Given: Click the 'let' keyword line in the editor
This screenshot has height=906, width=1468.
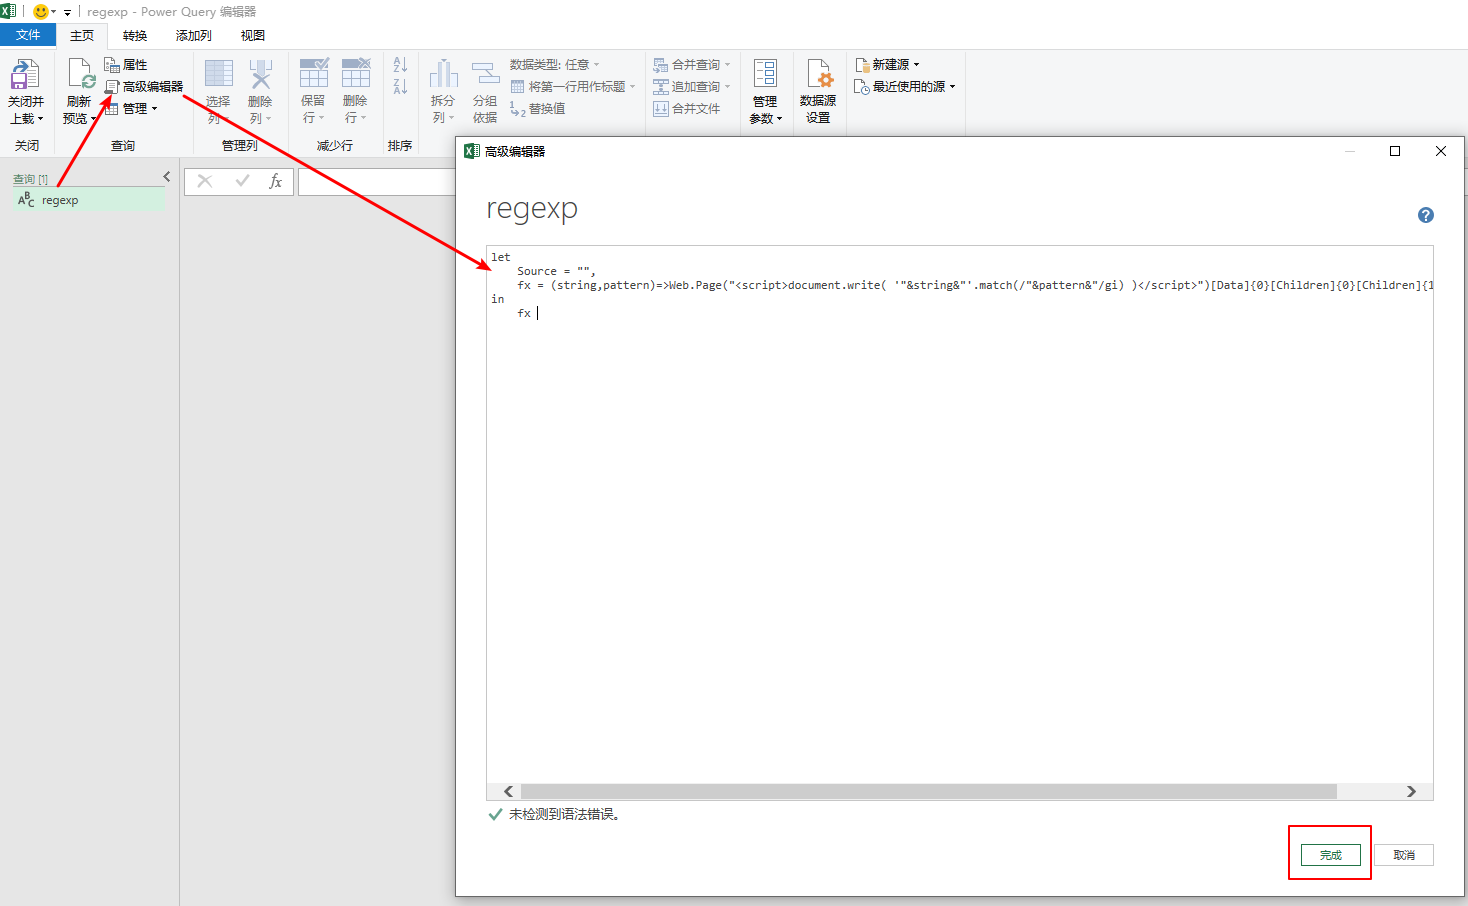Looking at the screenshot, I should tap(501, 257).
